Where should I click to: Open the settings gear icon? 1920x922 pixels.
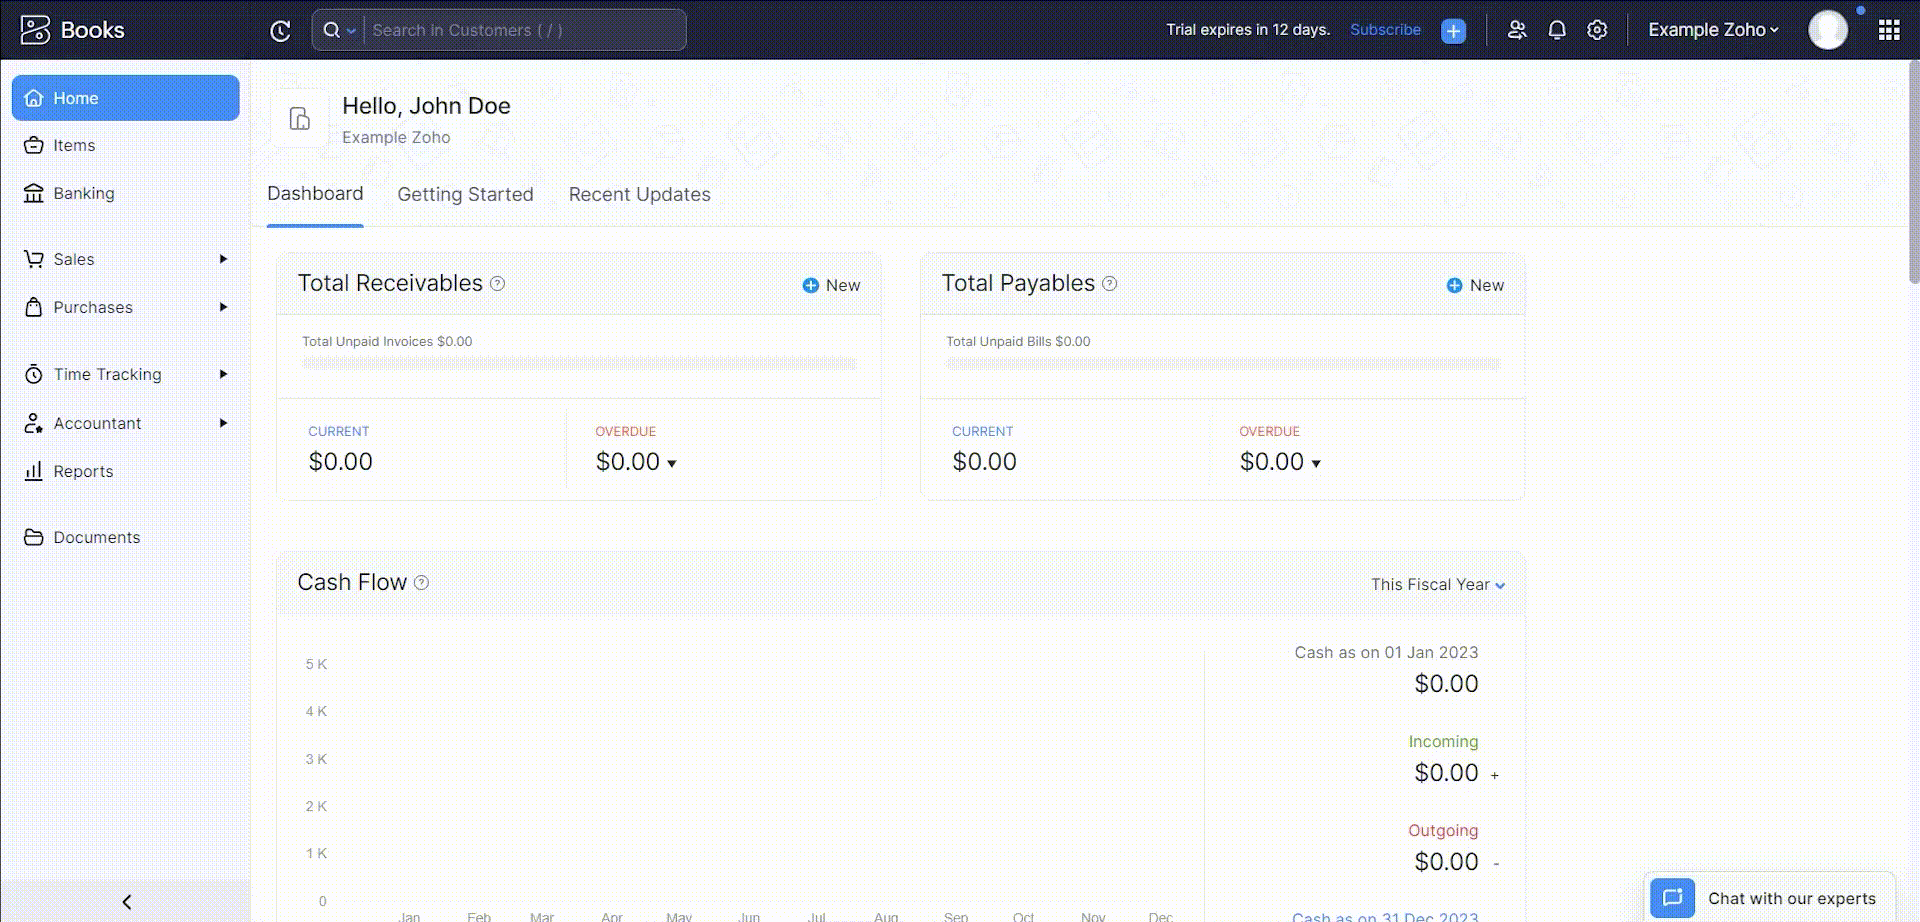(x=1597, y=30)
